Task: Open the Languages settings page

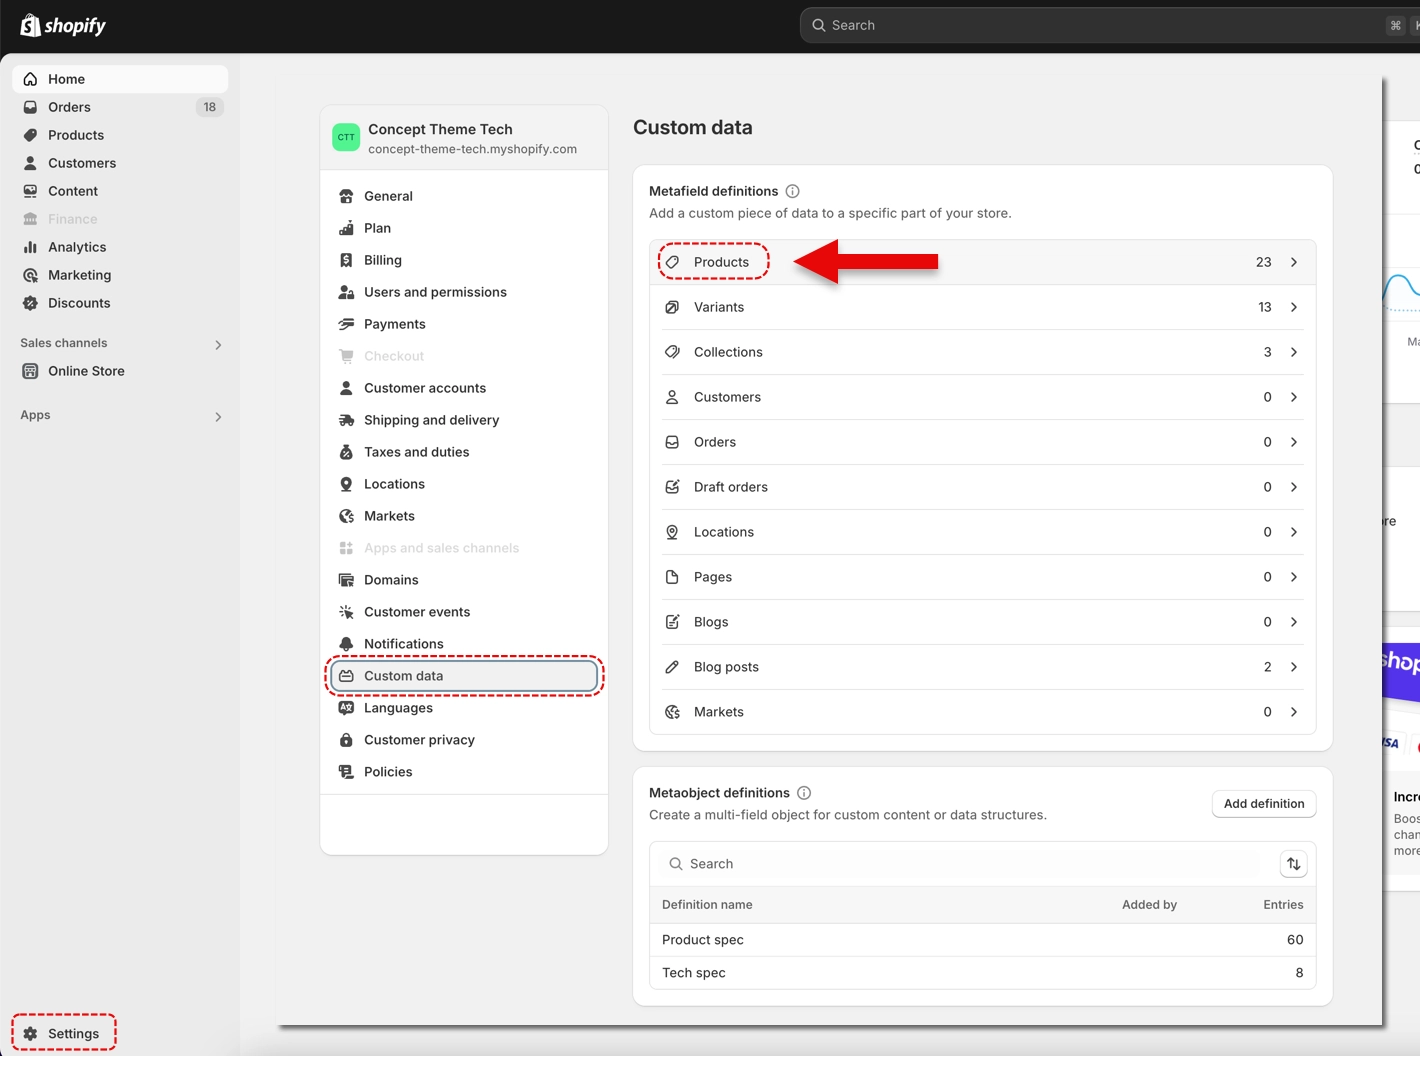Action: (x=398, y=708)
